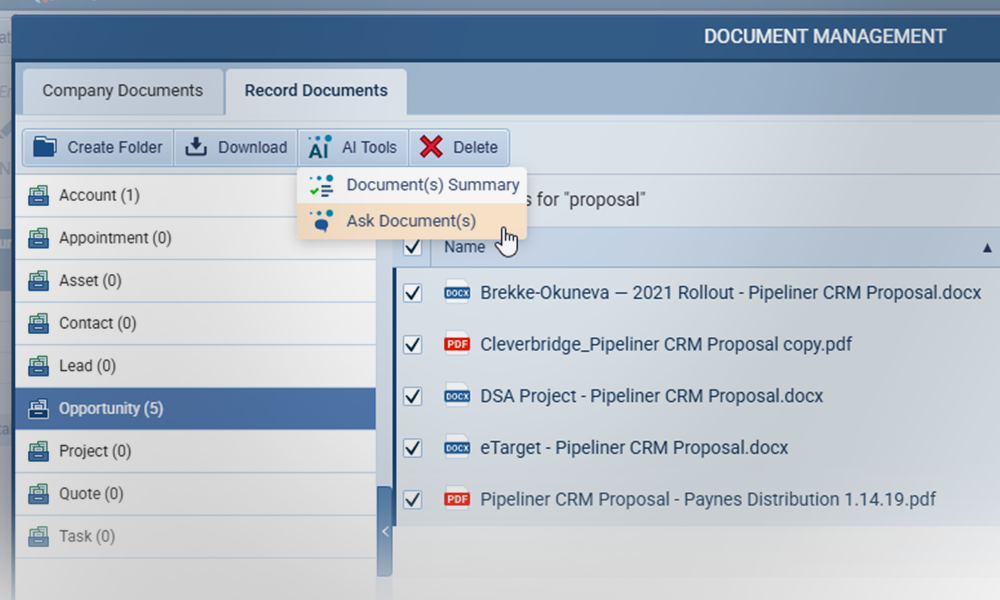Uncheck the Brekke-Okuneva proposal checkbox
This screenshot has width=1000, height=600.
[x=412, y=292]
